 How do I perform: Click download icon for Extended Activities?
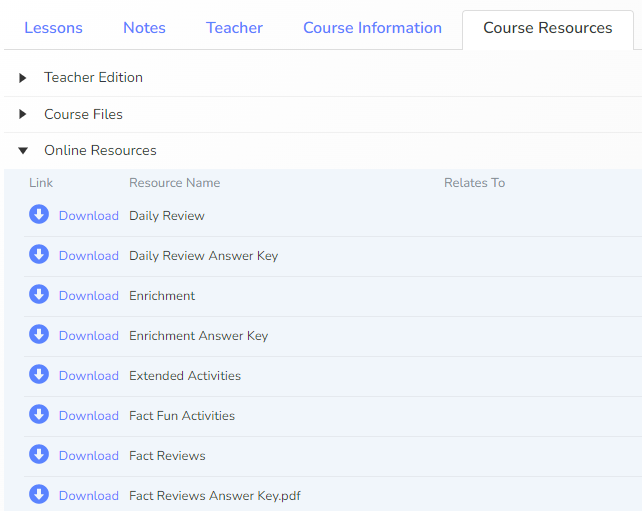39,374
